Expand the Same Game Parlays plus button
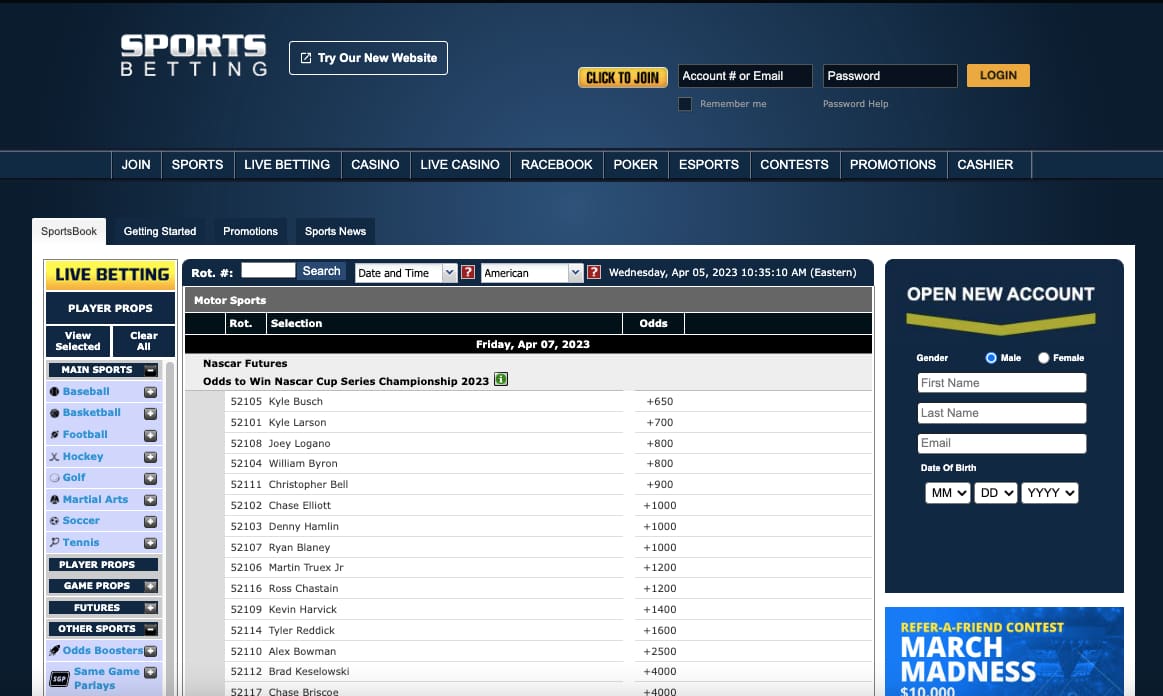The height and width of the screenshot is (696, 1163). coord(151,672)
